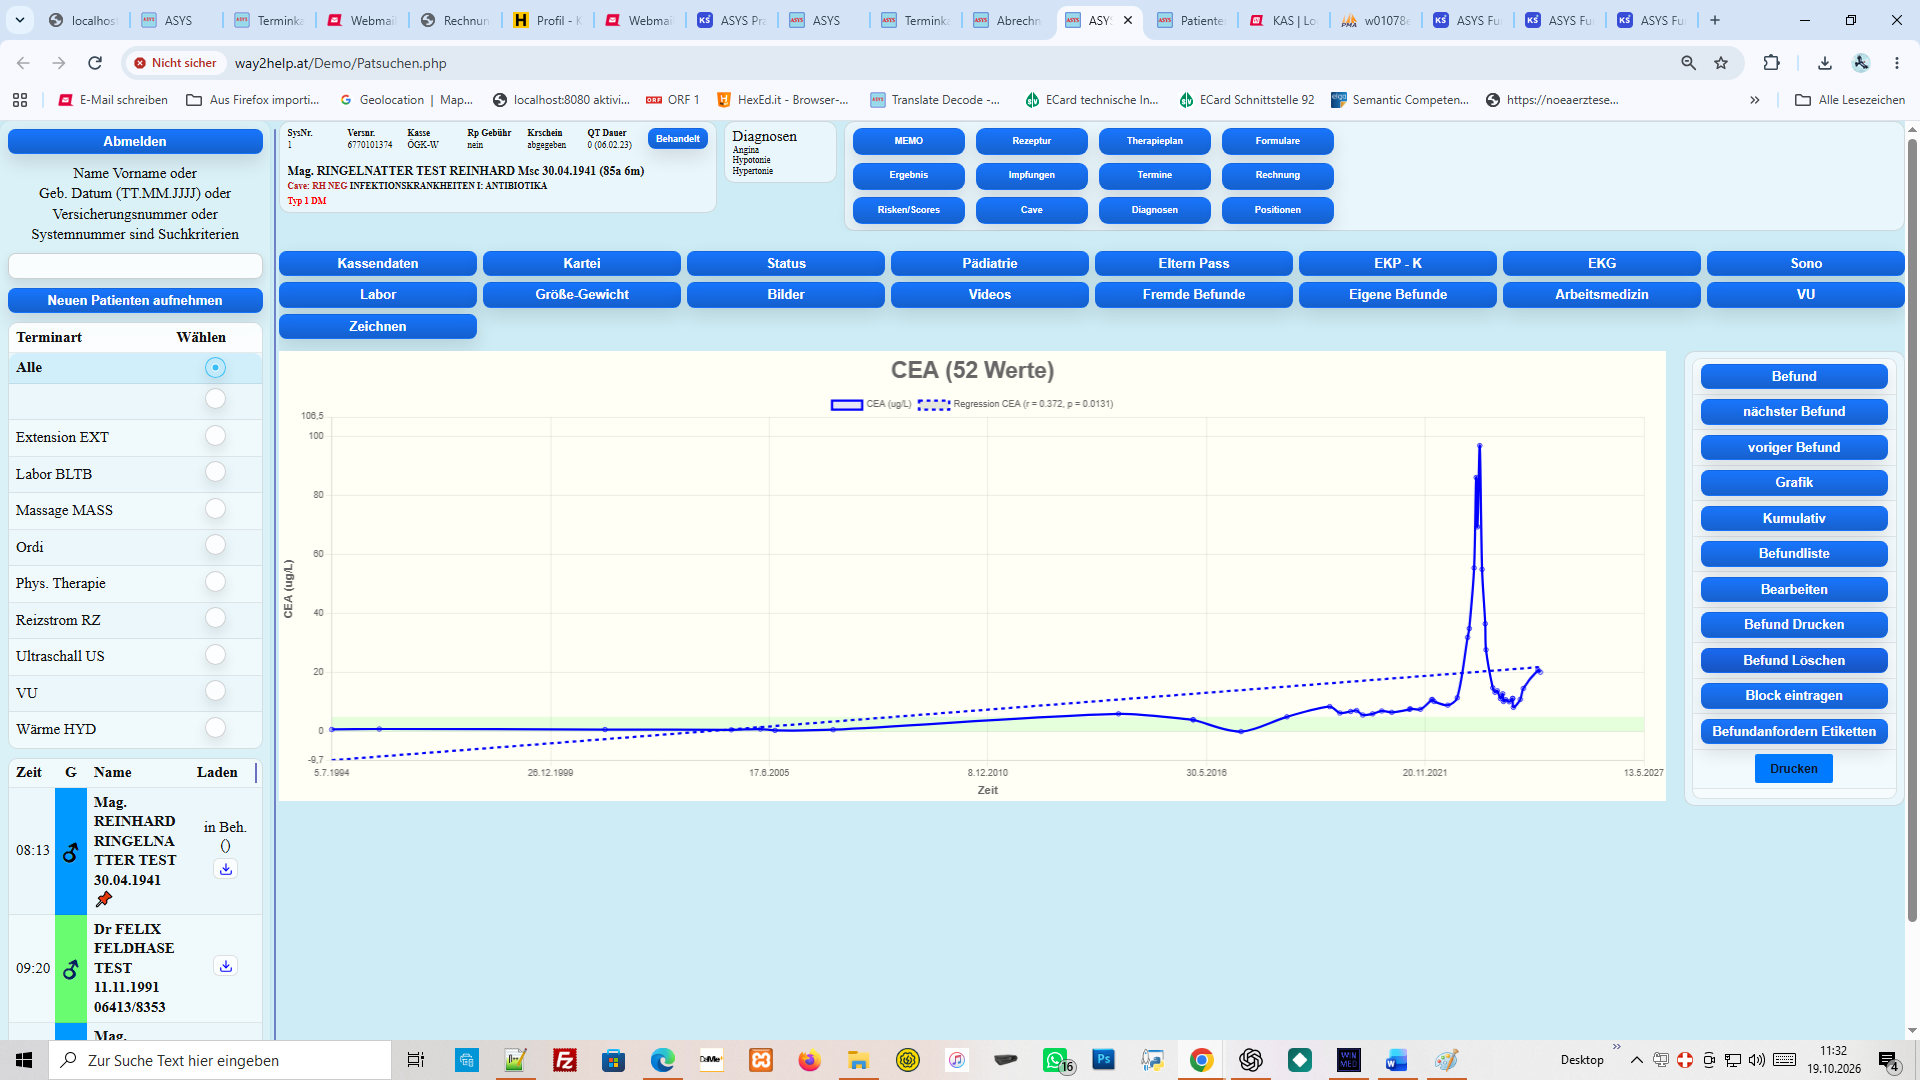Open Chrome from Windows taskbar
1920x1080 pixels.
click(1202, 1060)
